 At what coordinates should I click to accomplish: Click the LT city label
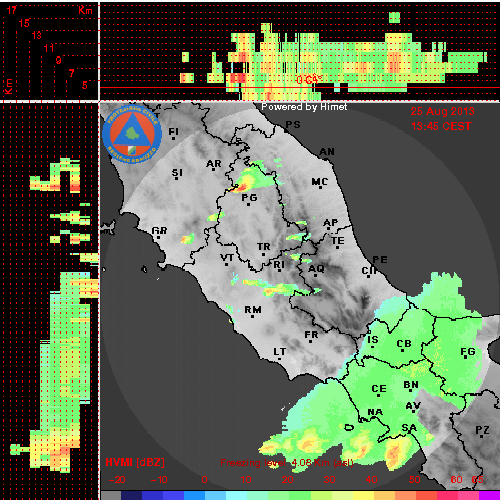(x=279, y=352)
